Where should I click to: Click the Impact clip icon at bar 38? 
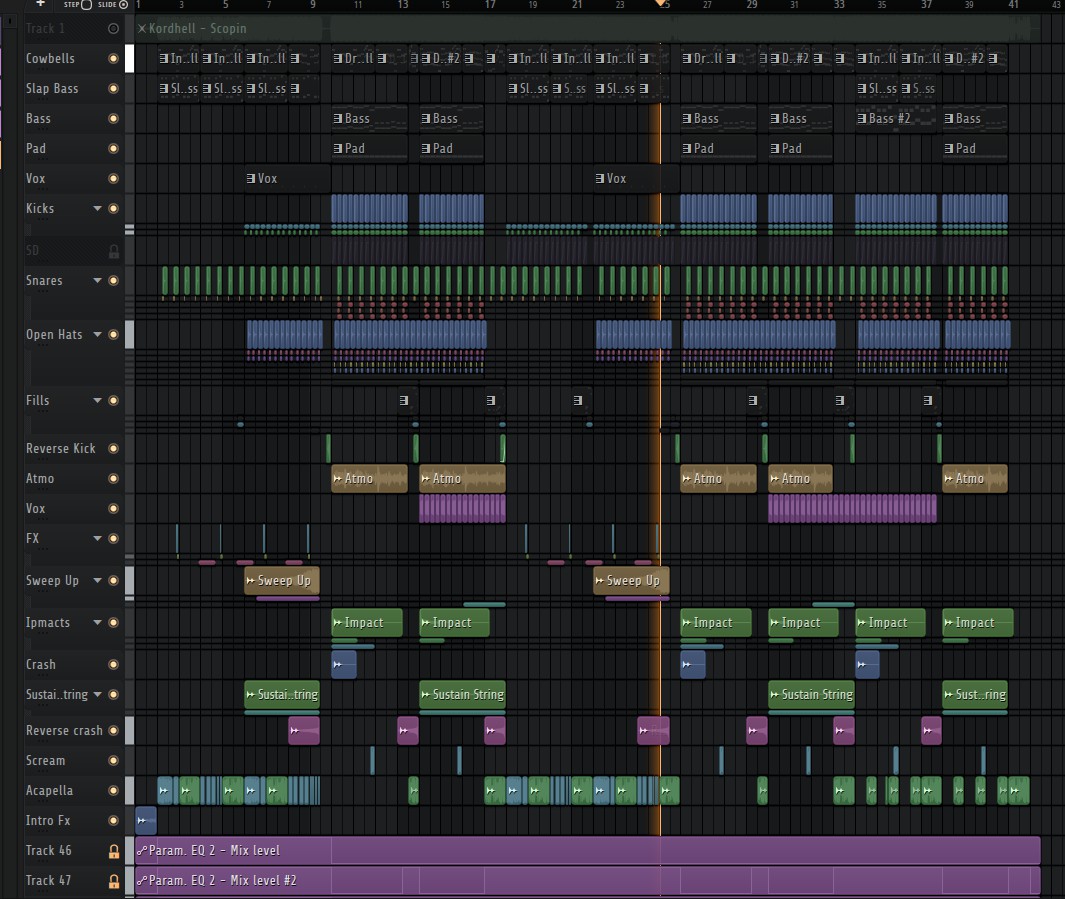point(948,623)
